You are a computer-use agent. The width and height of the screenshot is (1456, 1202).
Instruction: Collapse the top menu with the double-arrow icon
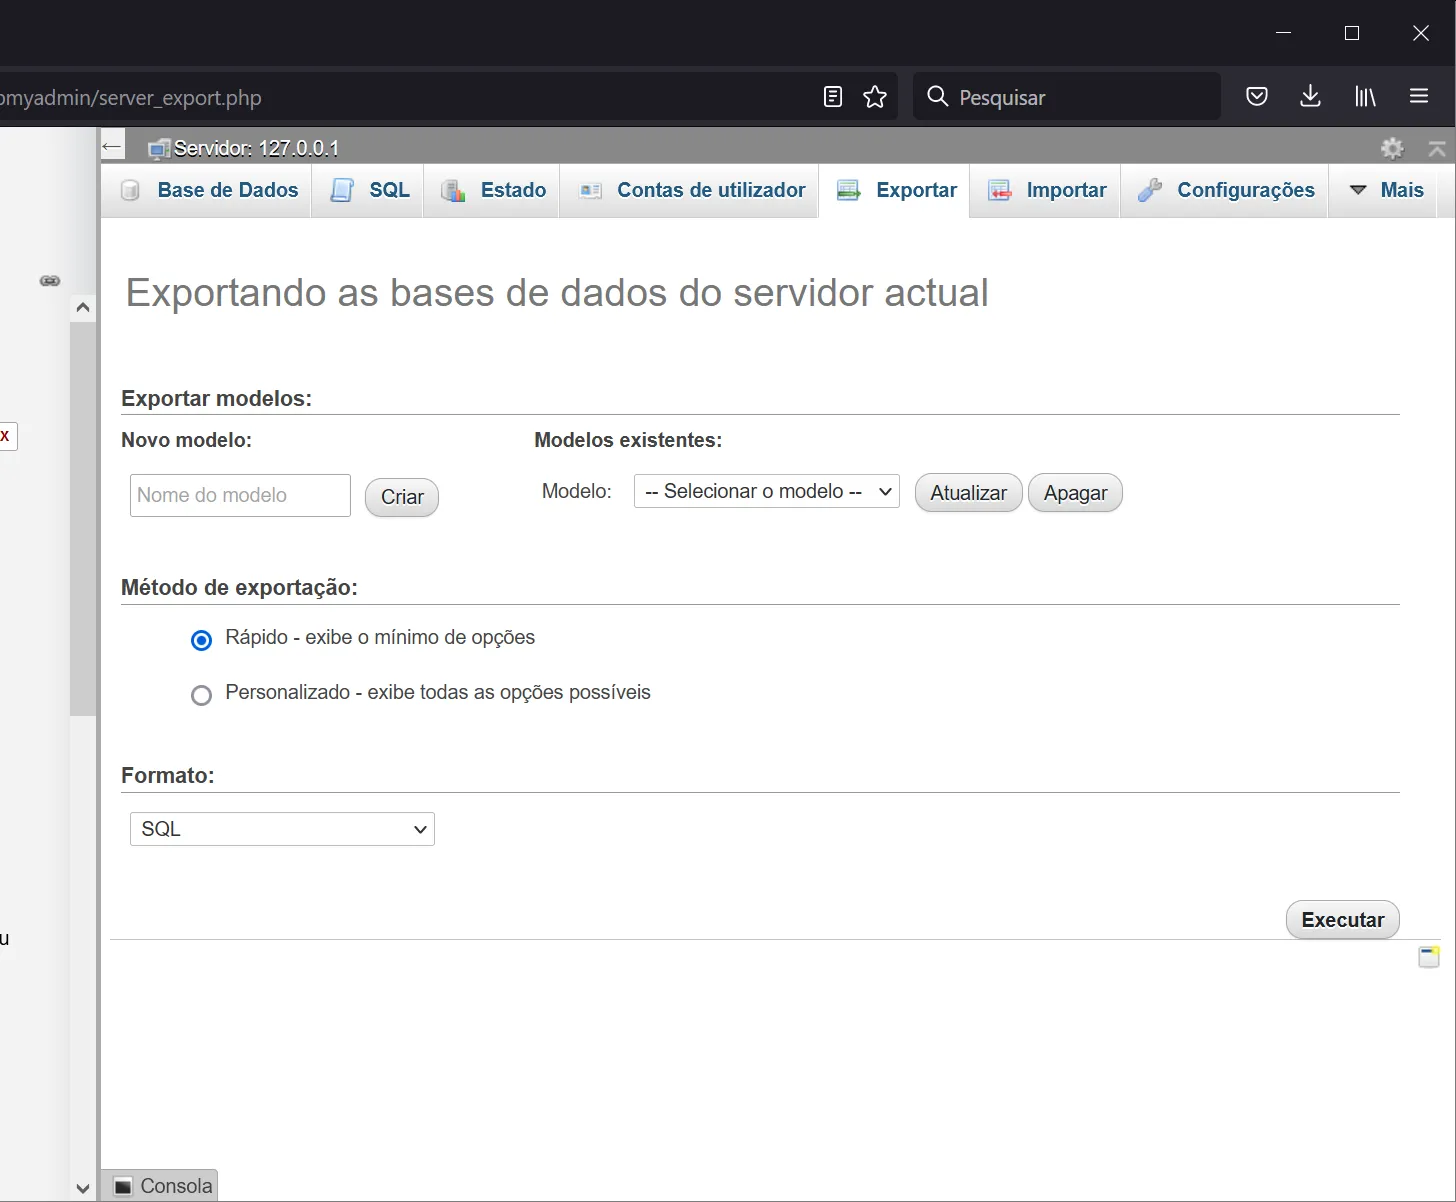click(x=1437, y=149)
